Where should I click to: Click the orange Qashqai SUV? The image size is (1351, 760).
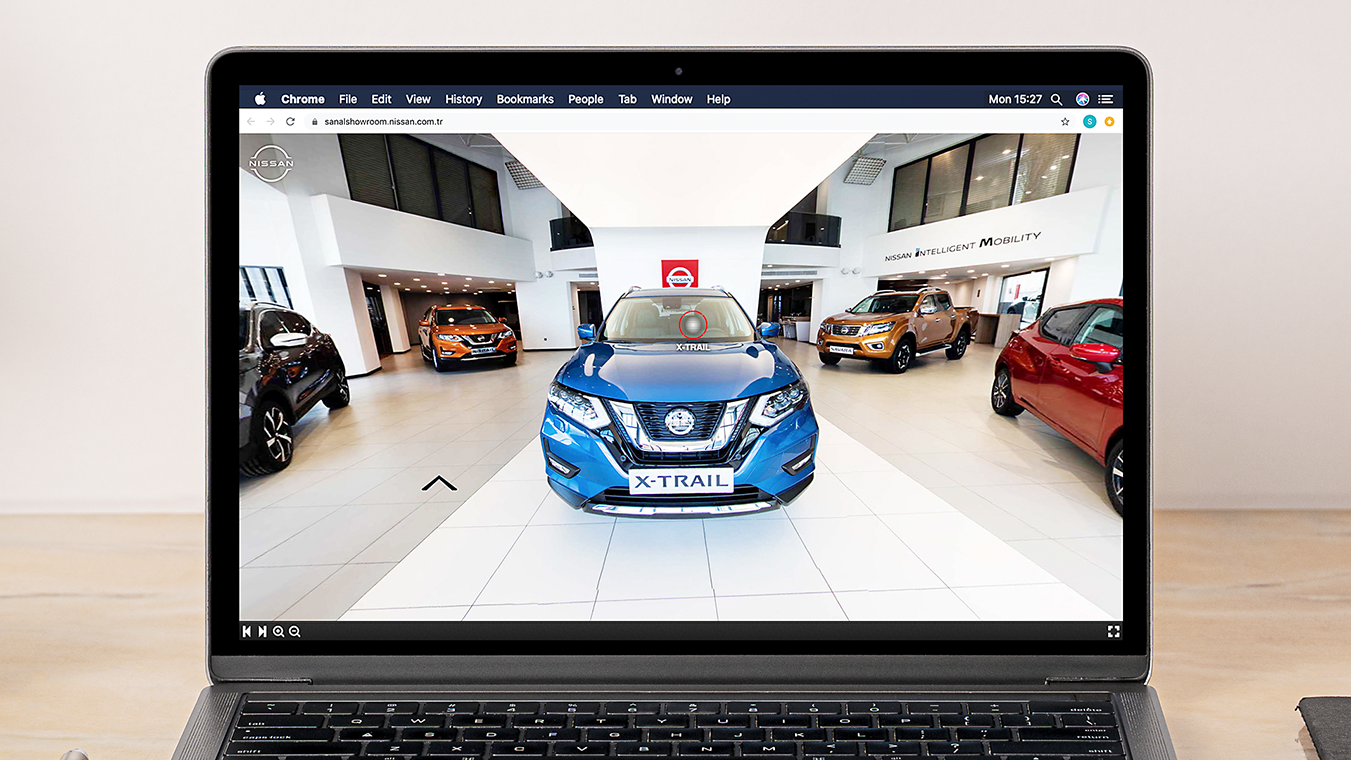pos(467,337)
